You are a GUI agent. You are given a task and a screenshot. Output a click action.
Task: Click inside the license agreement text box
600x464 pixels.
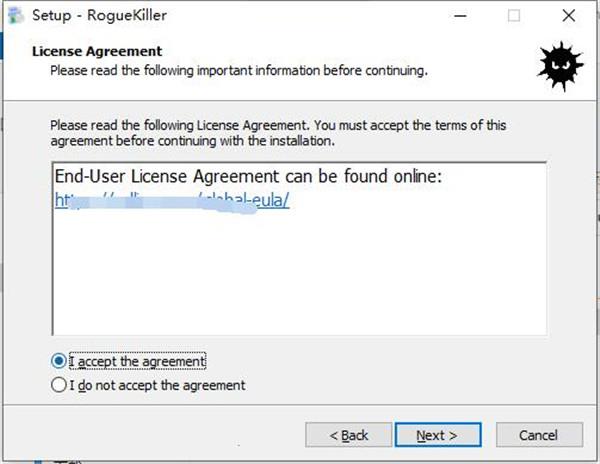click(x=299, y=249)
